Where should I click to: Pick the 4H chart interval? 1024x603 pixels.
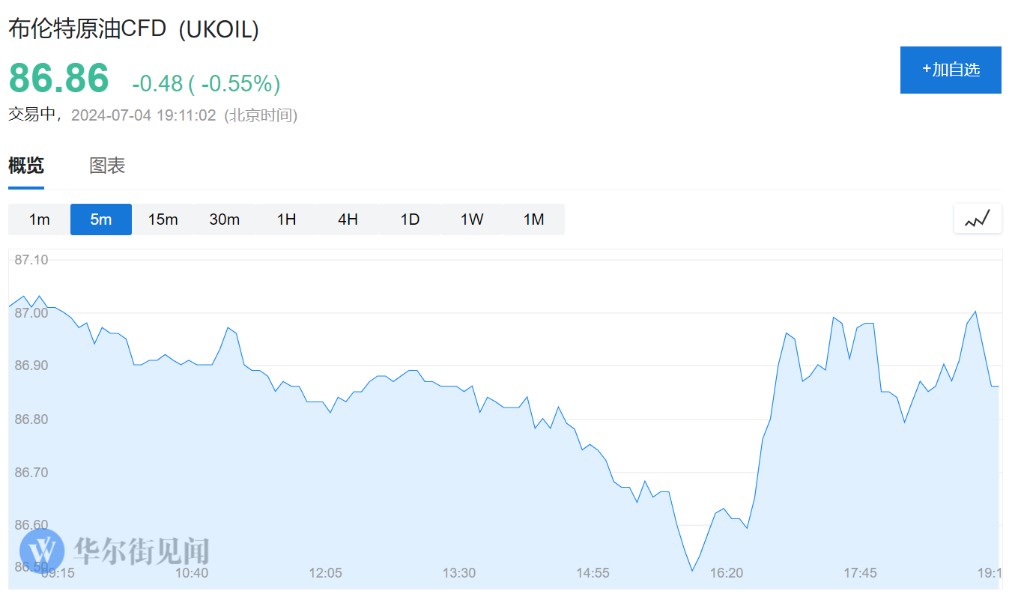pyautogui.click(x=348, y=219)
